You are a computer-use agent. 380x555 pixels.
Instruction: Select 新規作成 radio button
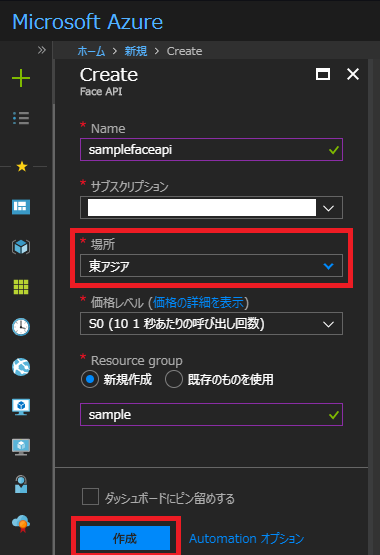pos(90,379)
